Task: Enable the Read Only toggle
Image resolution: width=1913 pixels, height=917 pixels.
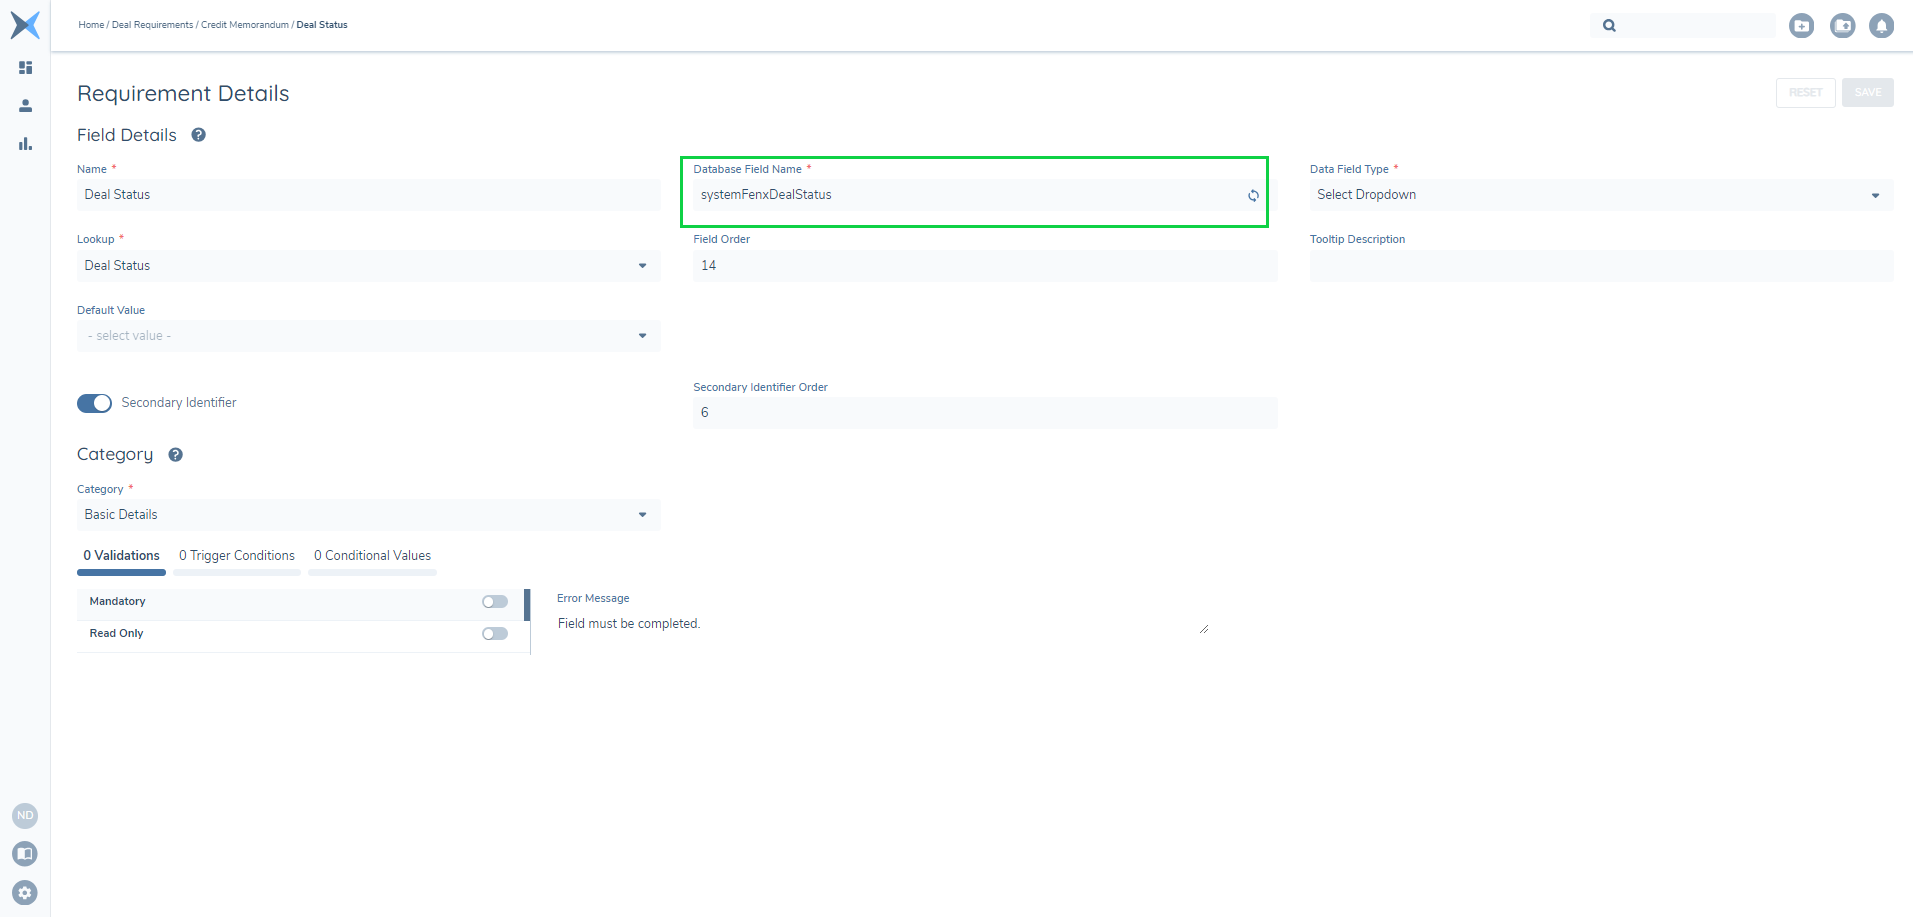Action: pyautogui.click(x=495, y=634)
